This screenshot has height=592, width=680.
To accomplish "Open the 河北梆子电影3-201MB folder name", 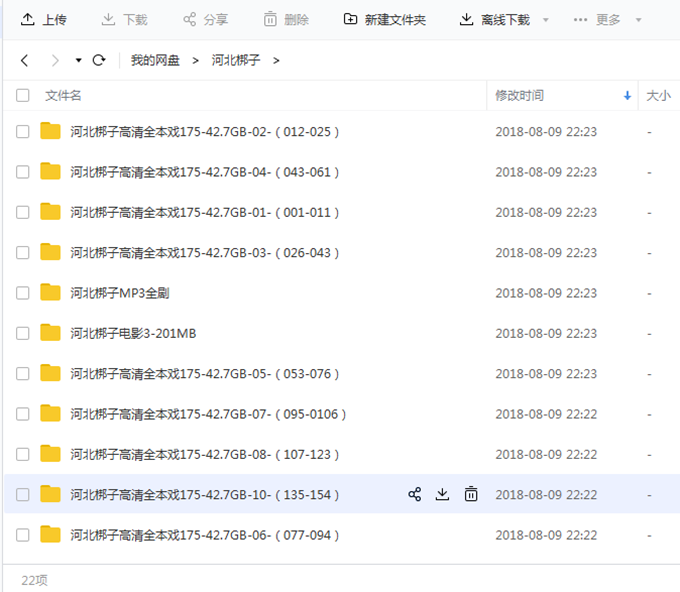I will (133, 333).
